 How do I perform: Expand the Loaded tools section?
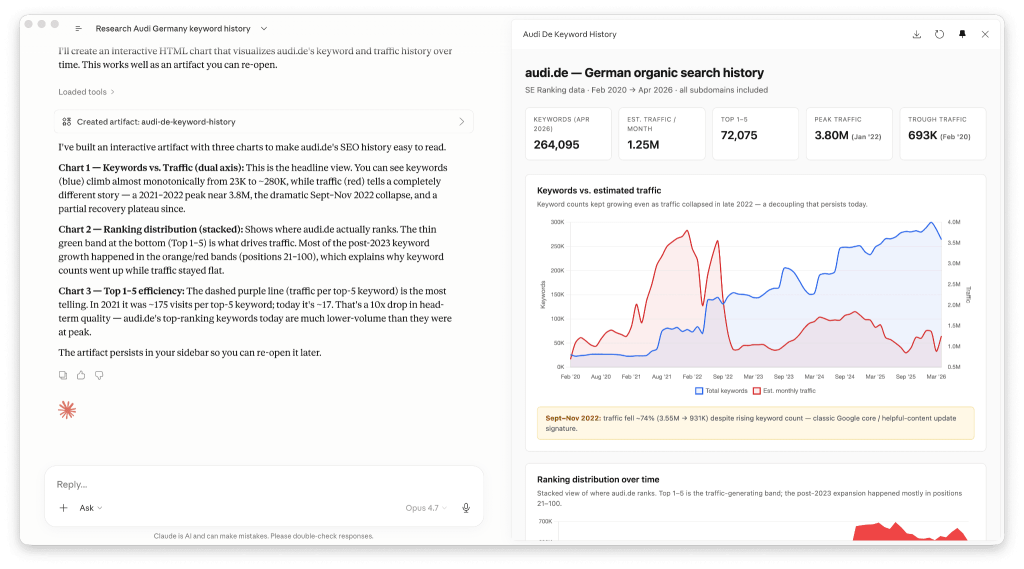click(86, 92)
